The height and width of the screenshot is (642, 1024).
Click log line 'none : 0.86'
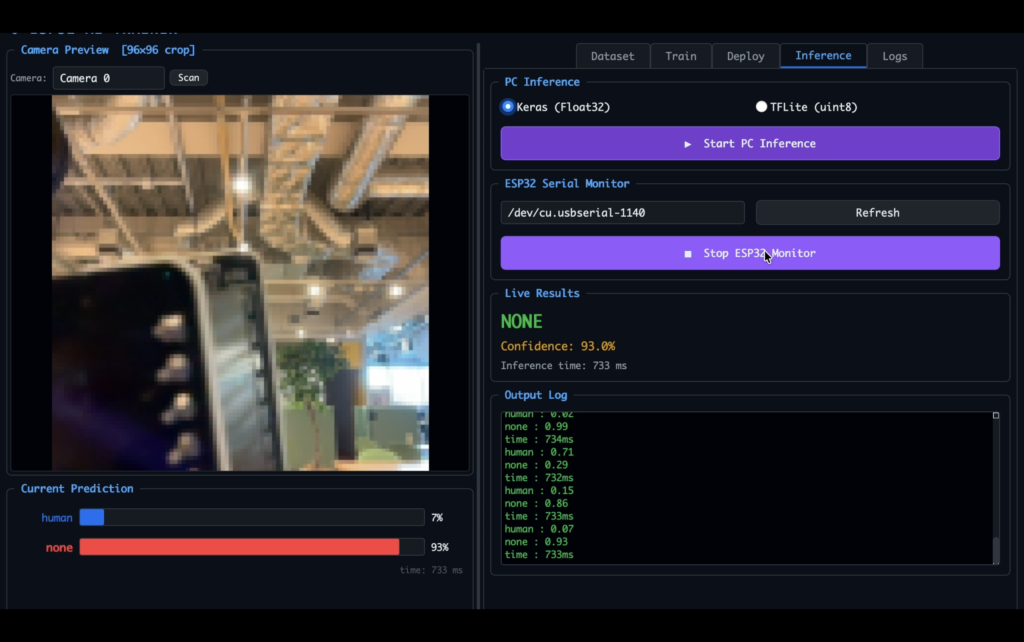pos(536,504)
